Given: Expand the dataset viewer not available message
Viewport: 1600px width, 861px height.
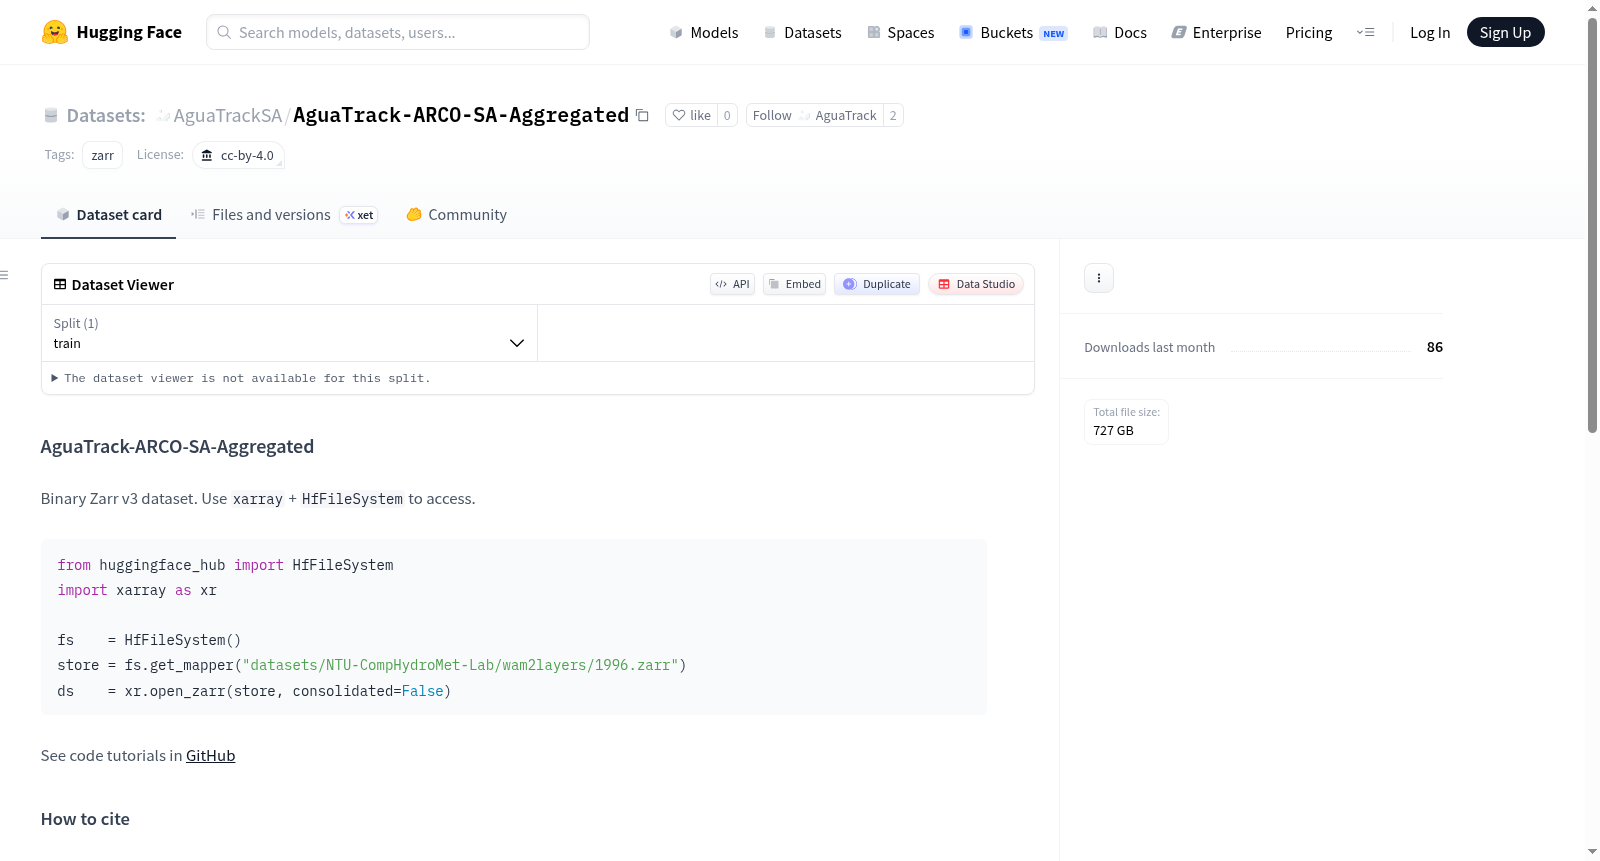Looking at the screenshot, I should coord(240,379).
